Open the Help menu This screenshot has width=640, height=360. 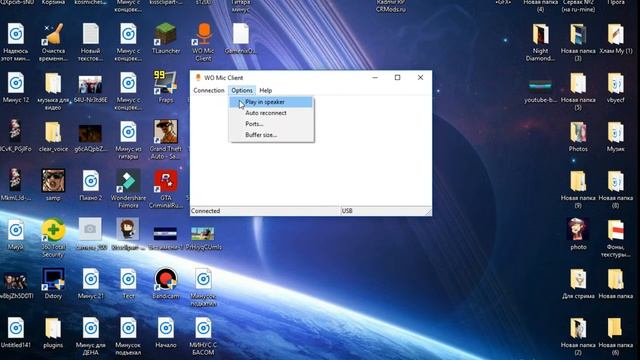265,90
